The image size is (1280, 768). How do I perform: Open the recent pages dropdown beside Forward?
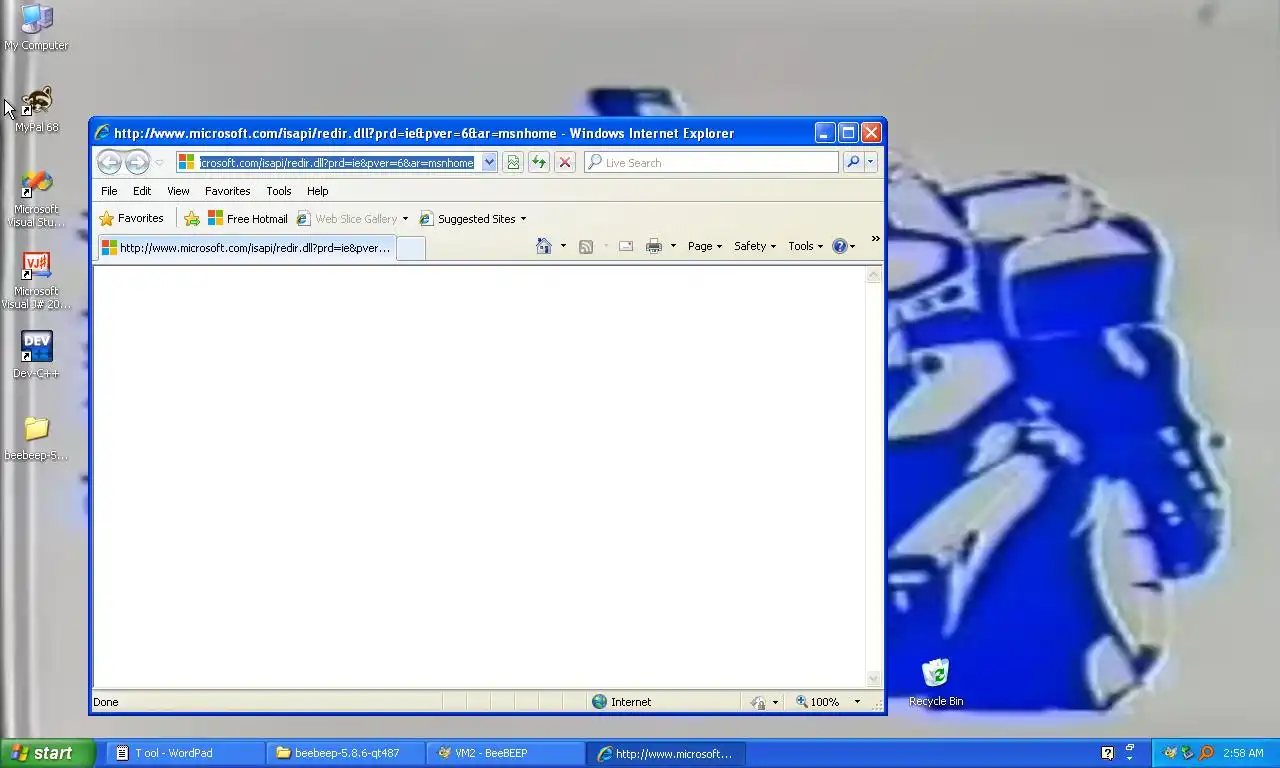[x=159, y=163]
